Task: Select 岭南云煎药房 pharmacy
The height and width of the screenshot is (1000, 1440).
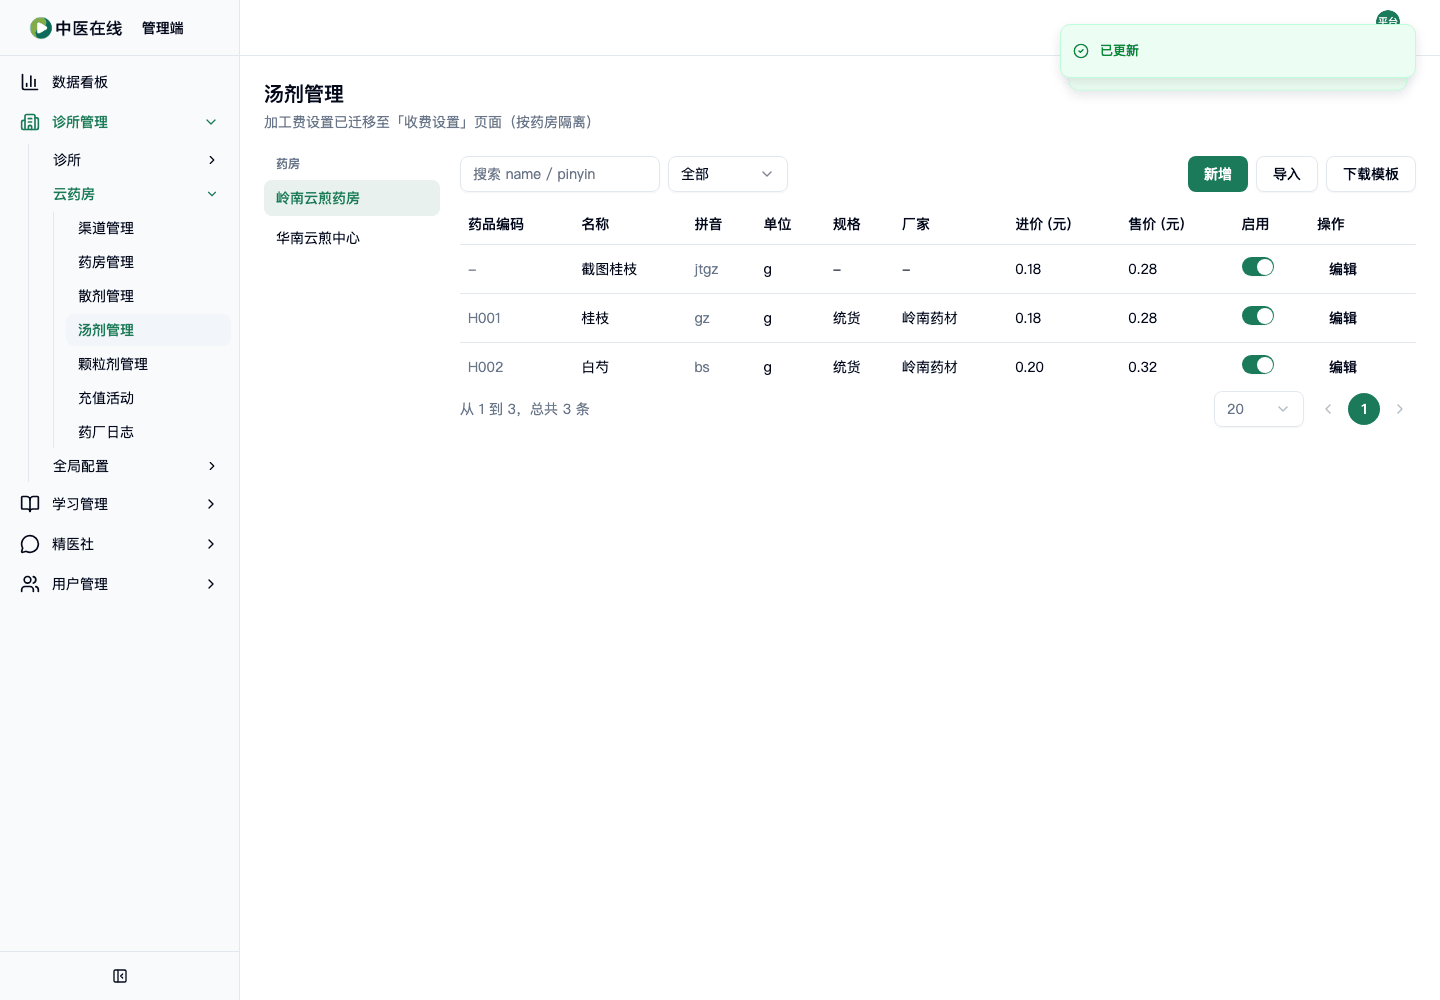Action: click(352, 198)
